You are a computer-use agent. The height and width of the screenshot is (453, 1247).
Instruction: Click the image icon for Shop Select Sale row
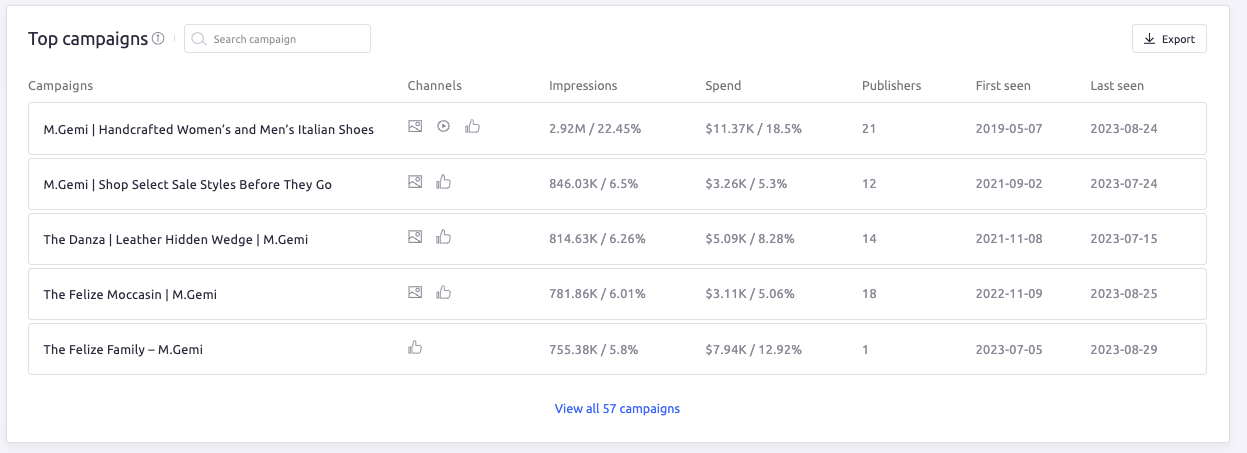[415, 182]
